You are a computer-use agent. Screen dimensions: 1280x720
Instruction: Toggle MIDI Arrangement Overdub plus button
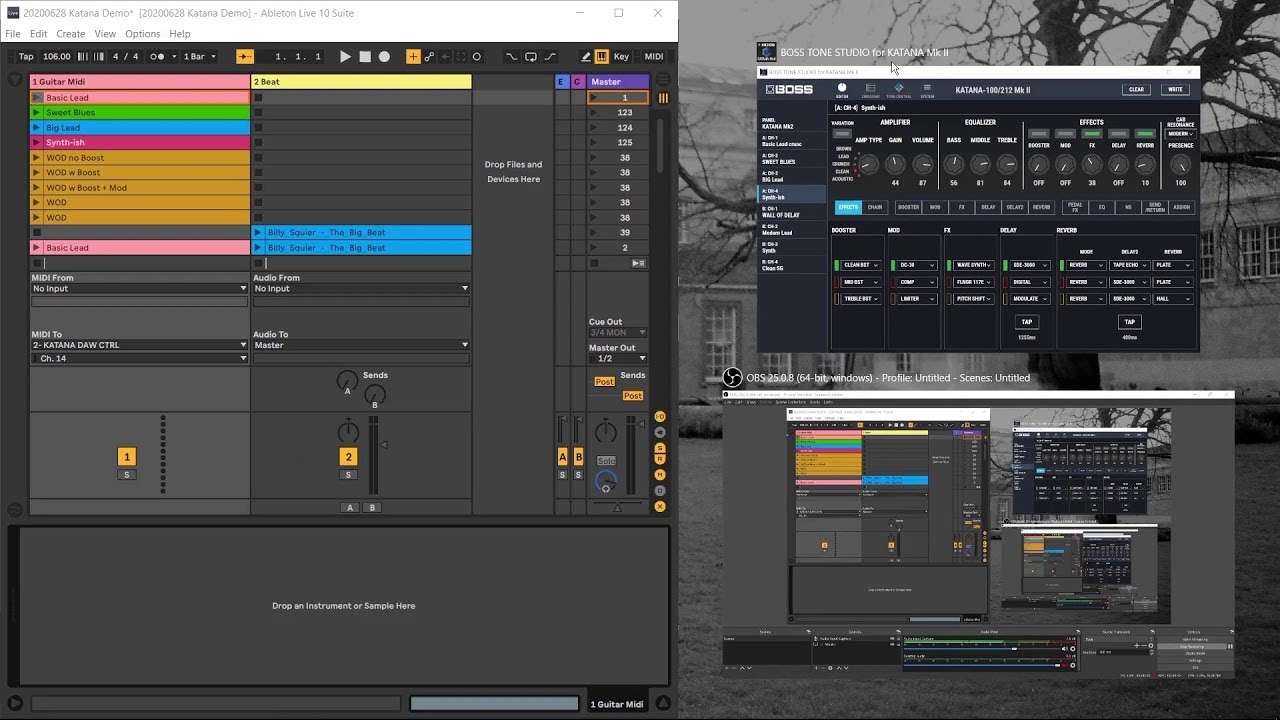click(413, 57)
